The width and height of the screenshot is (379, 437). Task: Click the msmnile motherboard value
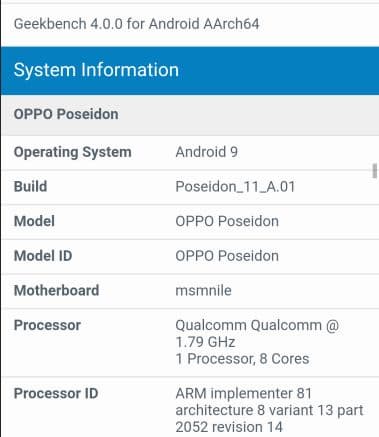click(x=203, y=291)
